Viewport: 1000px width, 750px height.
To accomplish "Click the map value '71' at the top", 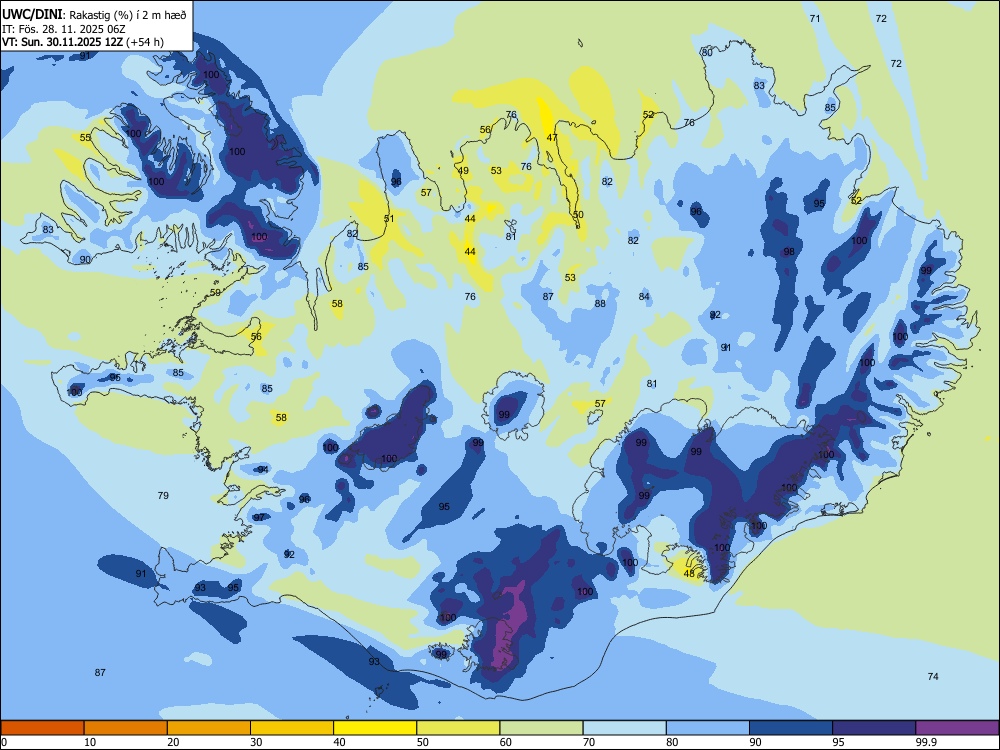I will pyautogui.click(x=815, y=18).
